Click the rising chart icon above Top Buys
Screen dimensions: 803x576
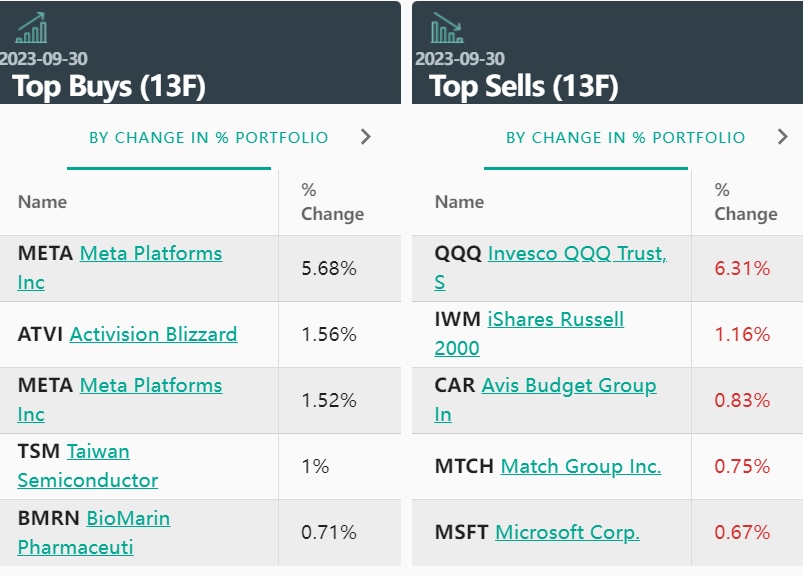[x=31, y=28]
